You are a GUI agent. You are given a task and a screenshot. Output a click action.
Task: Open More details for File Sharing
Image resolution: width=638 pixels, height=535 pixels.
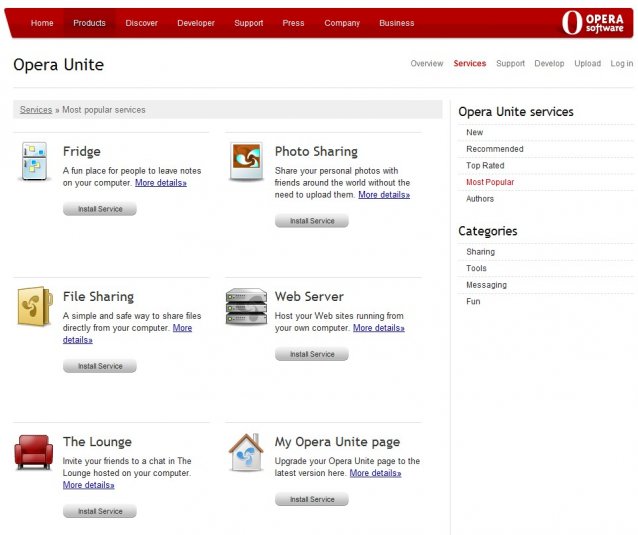(182, 328)
